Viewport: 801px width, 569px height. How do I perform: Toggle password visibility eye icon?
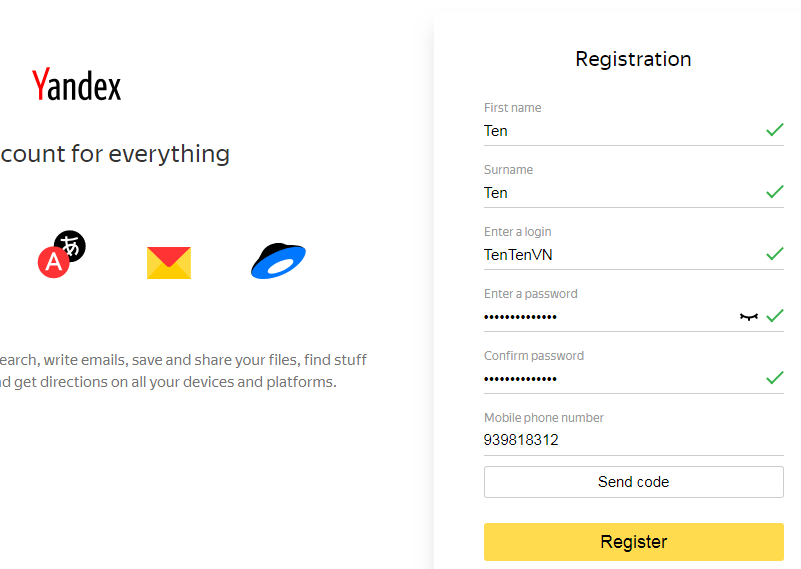[748, 317]
